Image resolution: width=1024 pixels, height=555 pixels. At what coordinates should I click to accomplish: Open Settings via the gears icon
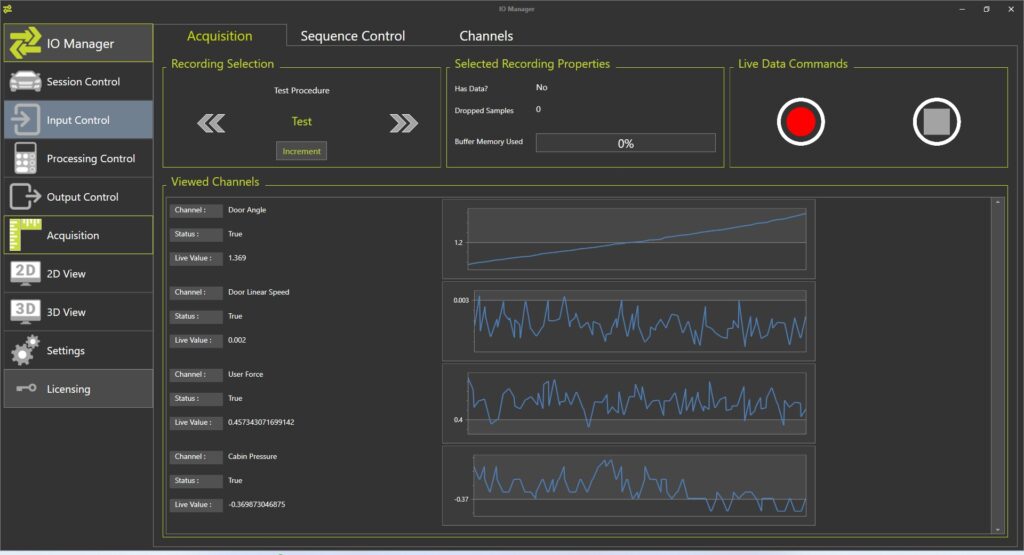pos(25,351)
